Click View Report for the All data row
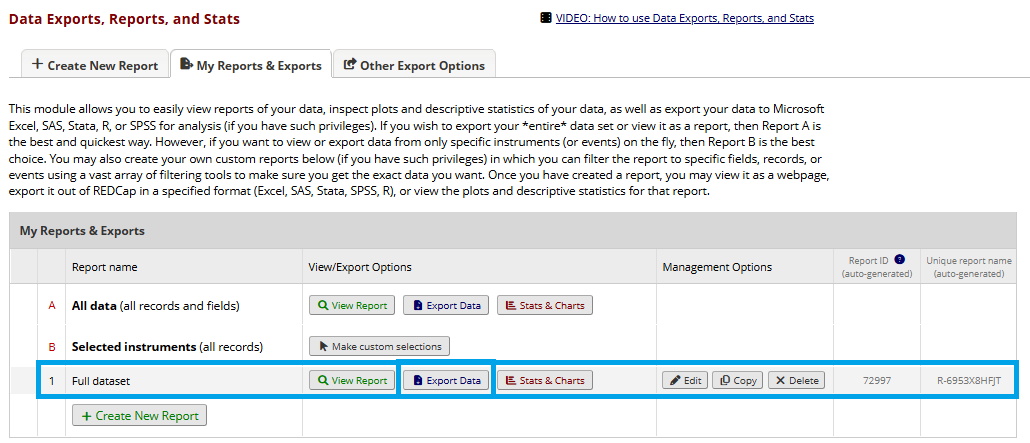Viewport: 1030px width, 443px height. click(x=352, y=305)
